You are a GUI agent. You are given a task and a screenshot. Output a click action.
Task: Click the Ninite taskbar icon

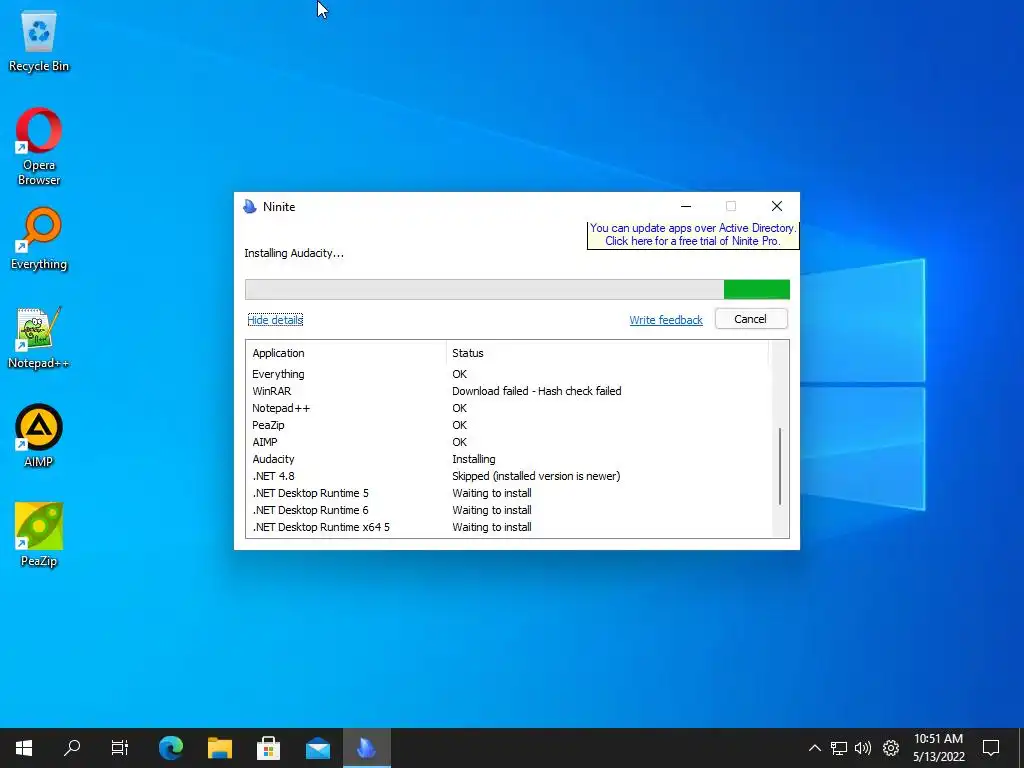pyautogui.click(x=366, y=748)
